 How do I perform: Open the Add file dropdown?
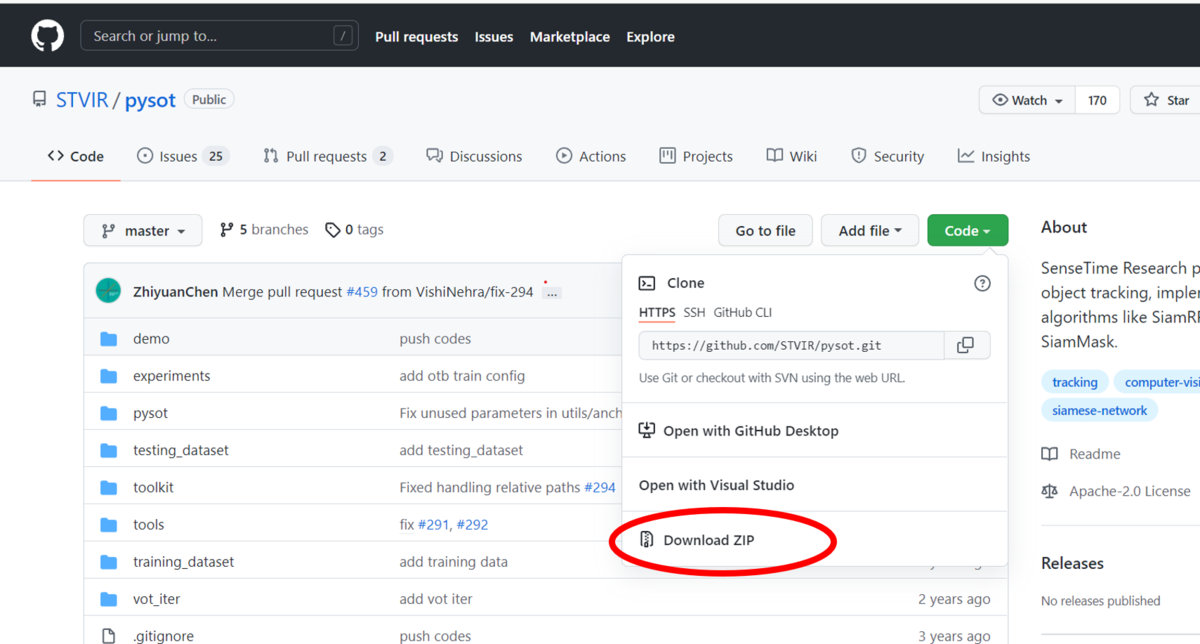(870, 231)
